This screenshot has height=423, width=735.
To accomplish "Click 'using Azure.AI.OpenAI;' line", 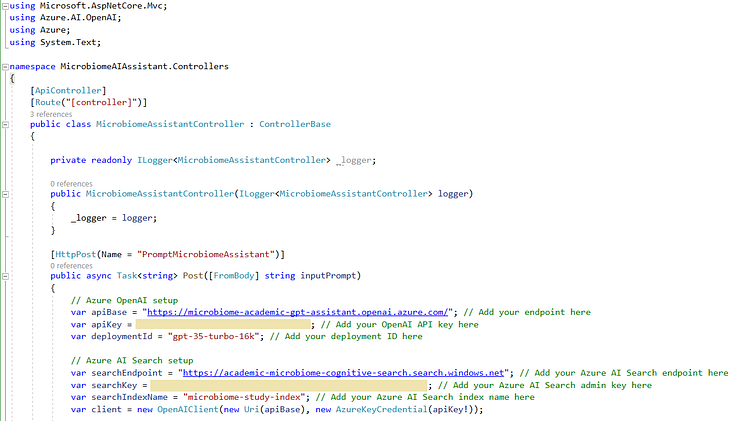I will tap(65, 18).
